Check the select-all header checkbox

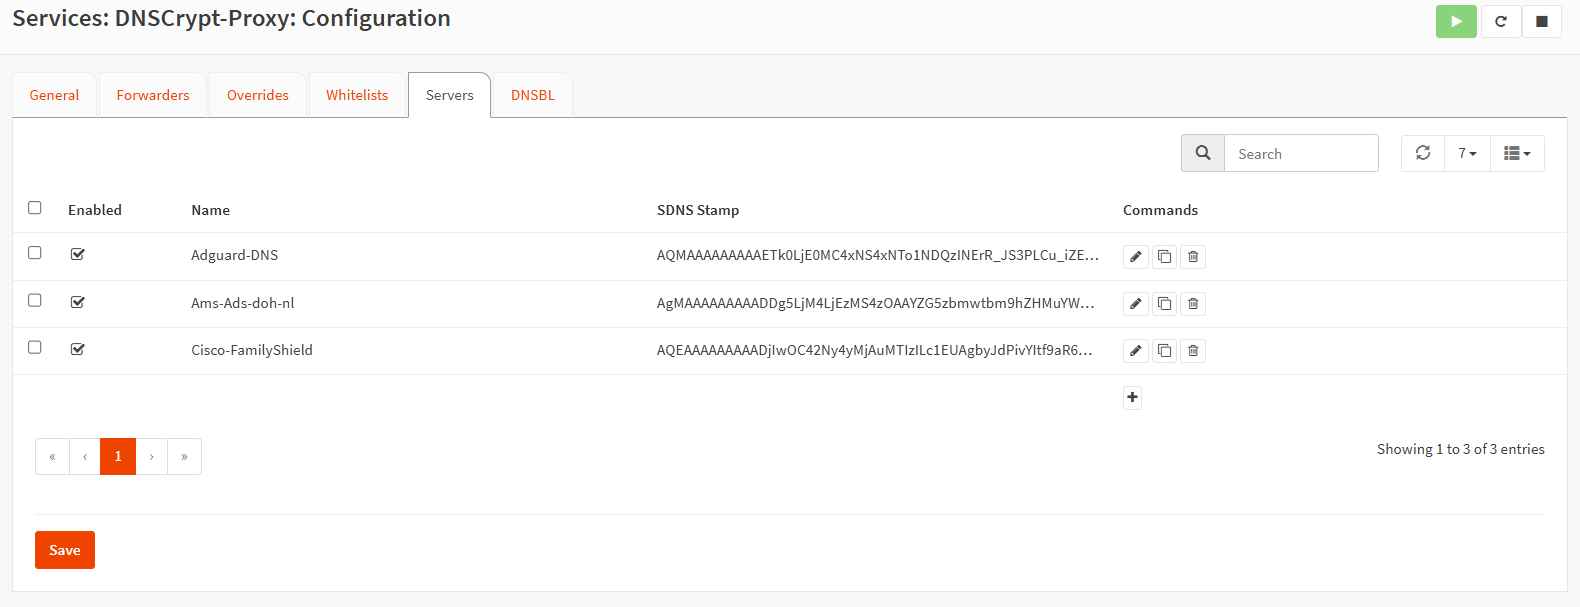35,208
